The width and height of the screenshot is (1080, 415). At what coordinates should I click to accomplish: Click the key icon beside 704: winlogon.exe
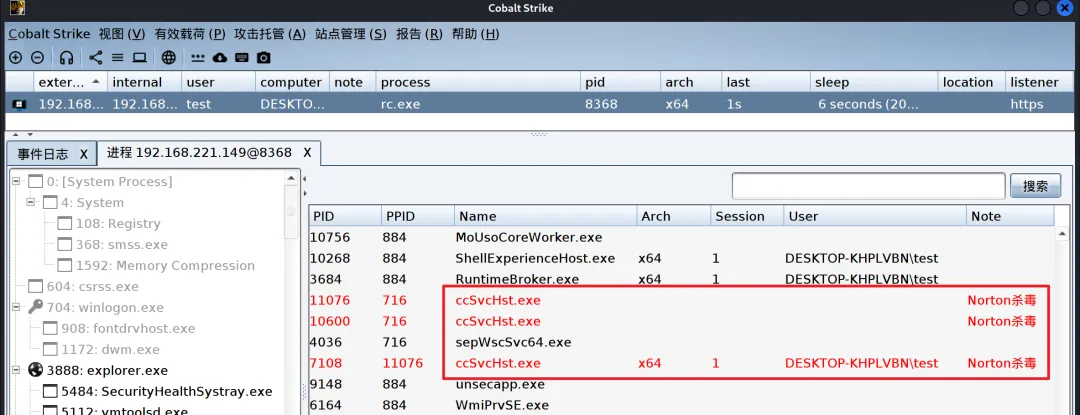(x=36, y=308)
